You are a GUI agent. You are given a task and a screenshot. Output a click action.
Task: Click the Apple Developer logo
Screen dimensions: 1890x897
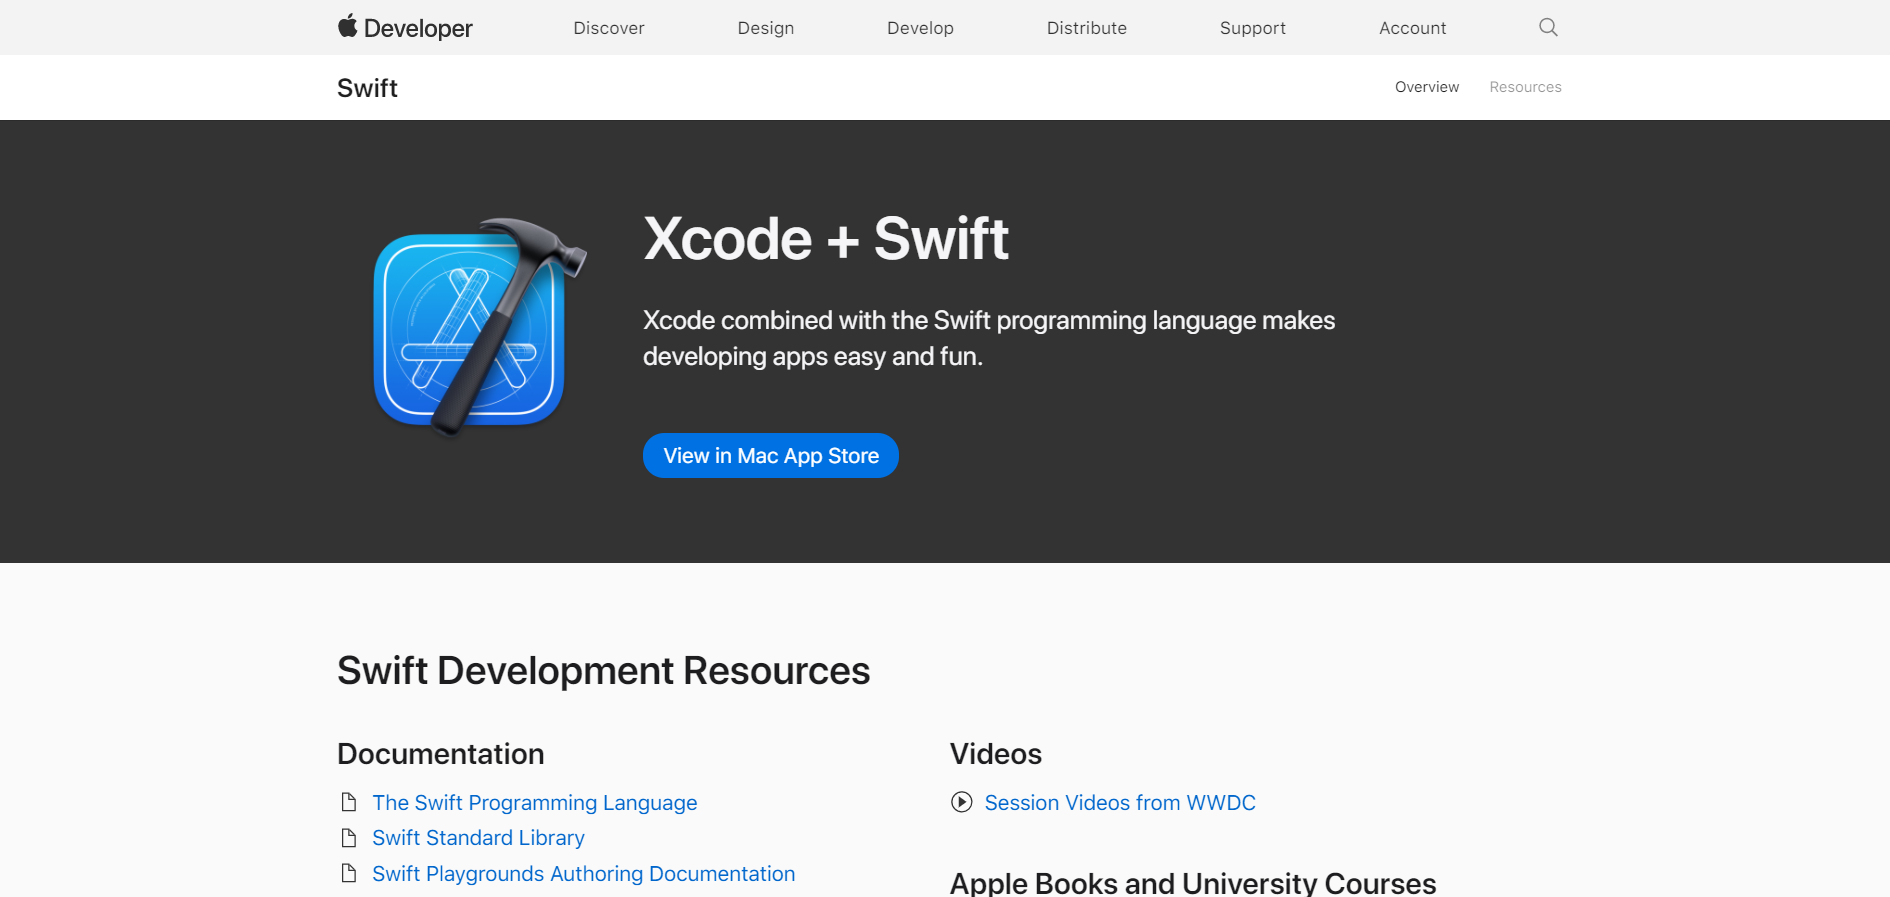pyautogui.click(x=405, y=27)
